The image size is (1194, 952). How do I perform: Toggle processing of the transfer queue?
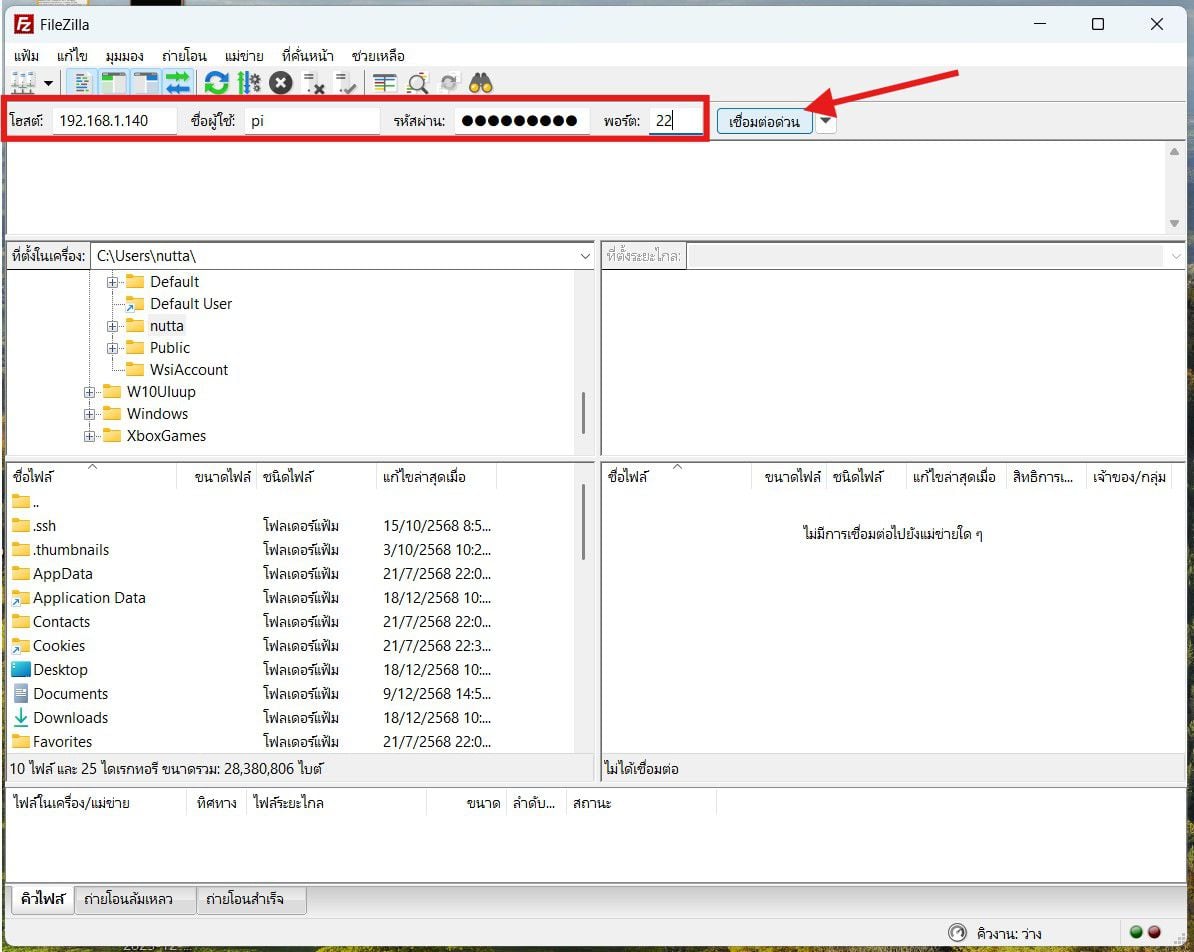249,82
